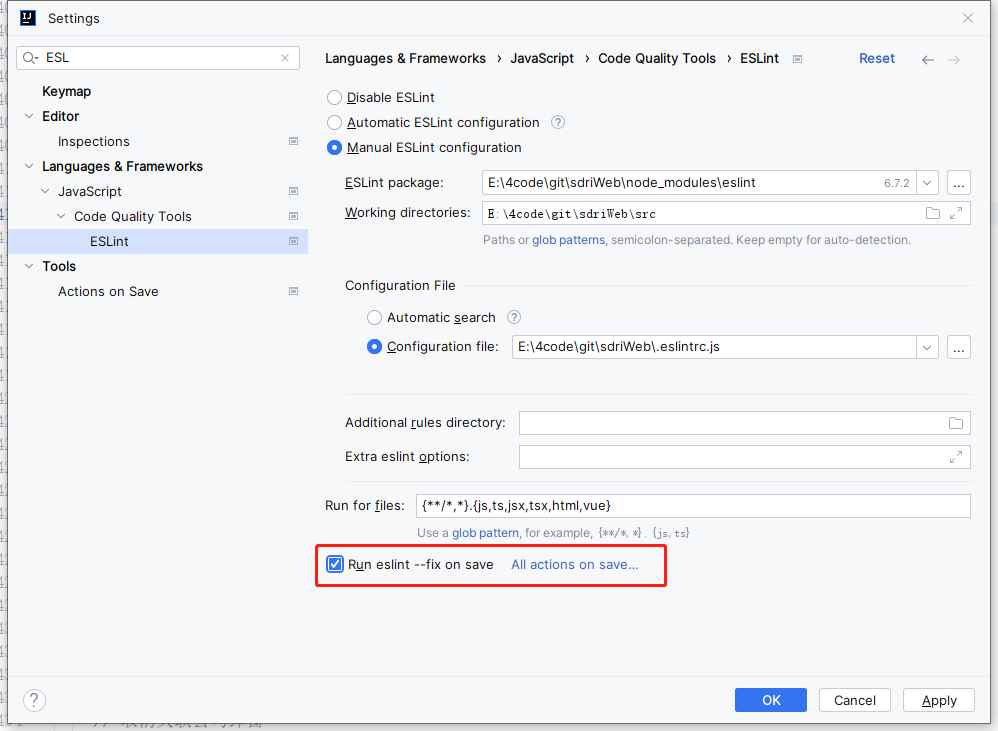Navigate back with the left arrow
The width and height of the screenshot is (998, 731).
pos(928,60)
